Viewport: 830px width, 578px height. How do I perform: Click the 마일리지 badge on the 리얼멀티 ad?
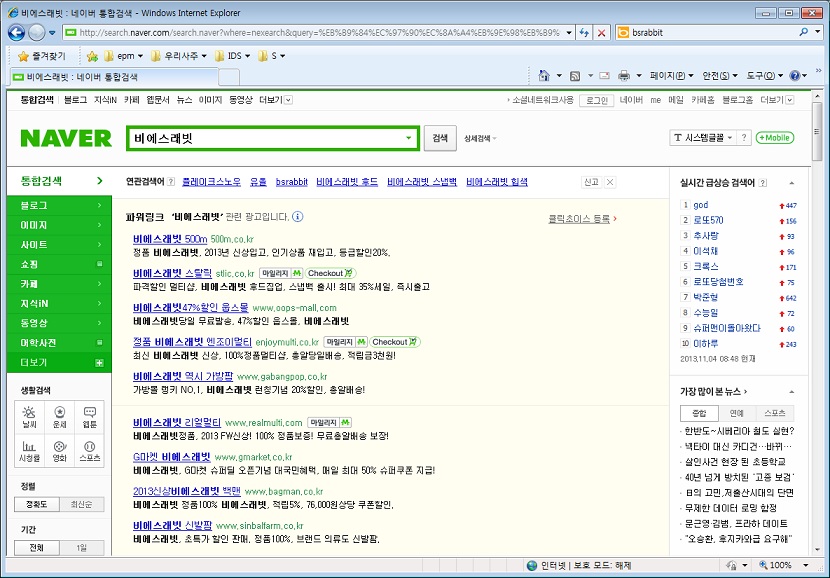tap(330, 422)
